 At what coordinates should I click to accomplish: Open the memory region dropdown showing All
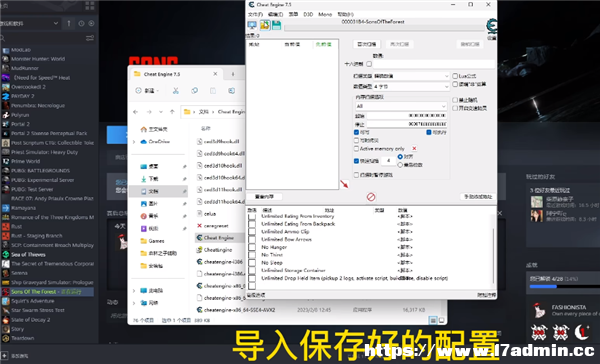(x=401, y=106)
